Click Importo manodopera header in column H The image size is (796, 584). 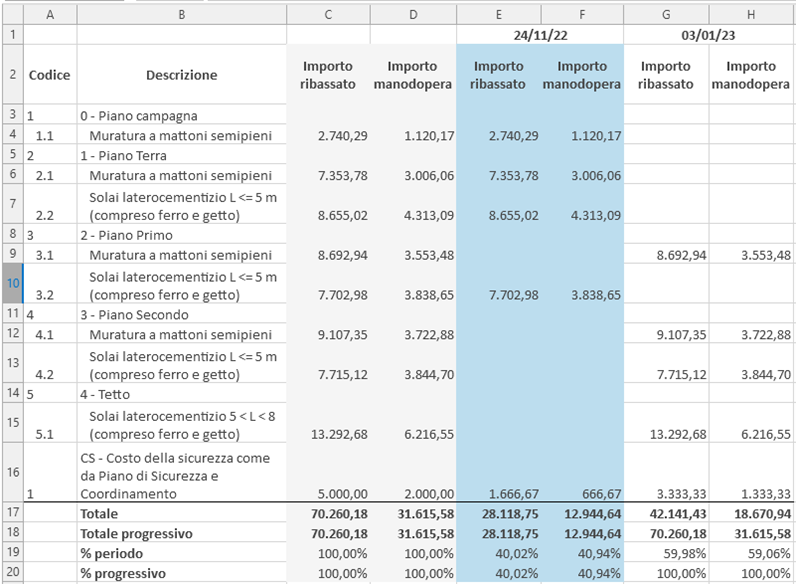pyautogui.click(x=751, y=75)
